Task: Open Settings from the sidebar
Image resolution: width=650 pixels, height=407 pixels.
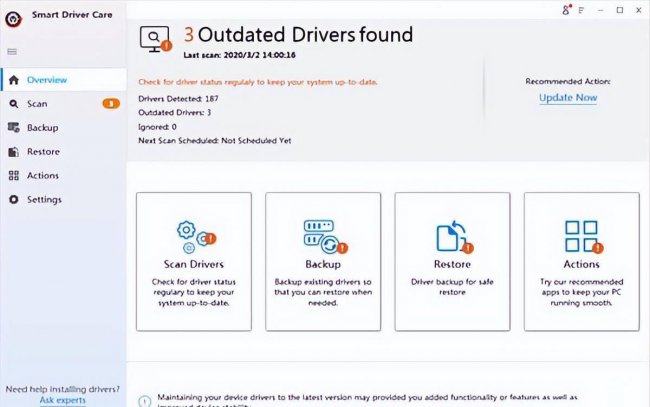Action: point(63,199)
